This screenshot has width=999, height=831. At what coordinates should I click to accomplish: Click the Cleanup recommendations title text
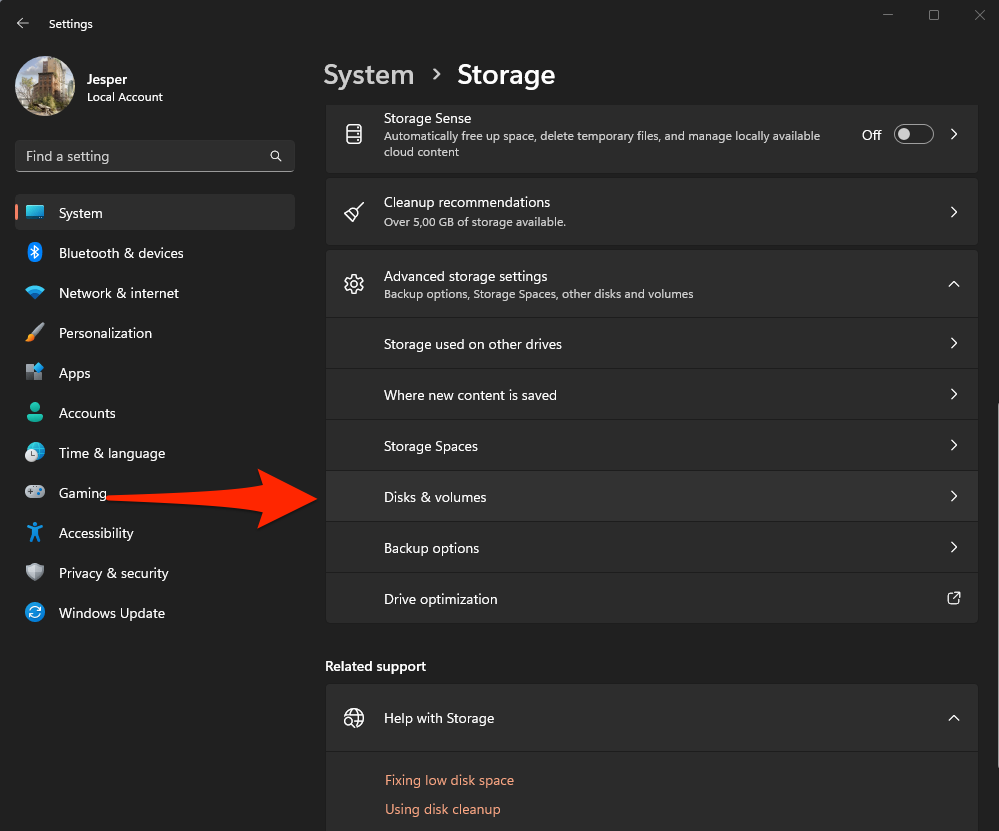tap(467, 202)
